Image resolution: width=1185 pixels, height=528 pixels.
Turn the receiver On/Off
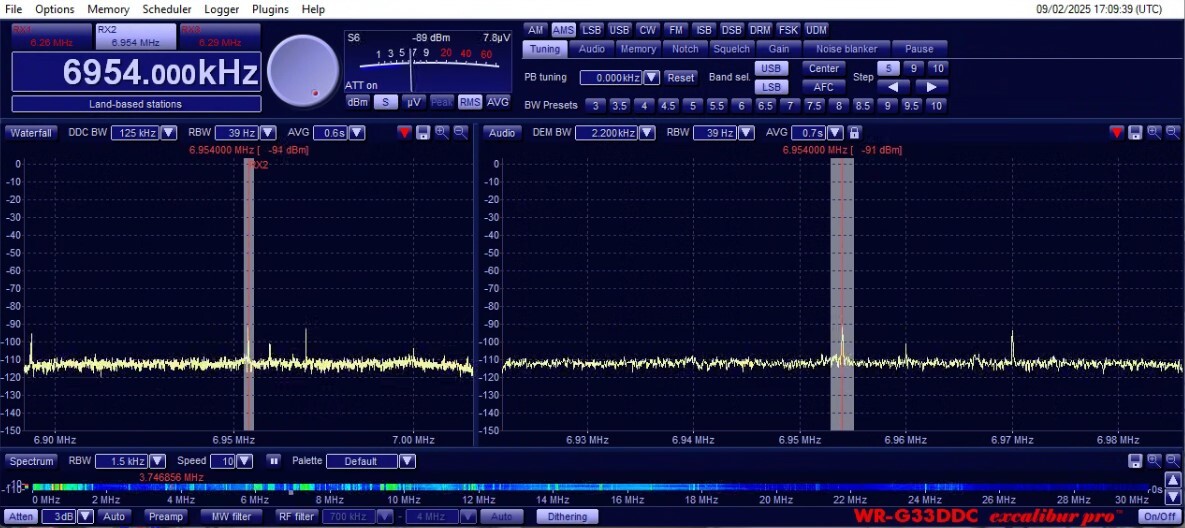click(x=1159, y=517)
